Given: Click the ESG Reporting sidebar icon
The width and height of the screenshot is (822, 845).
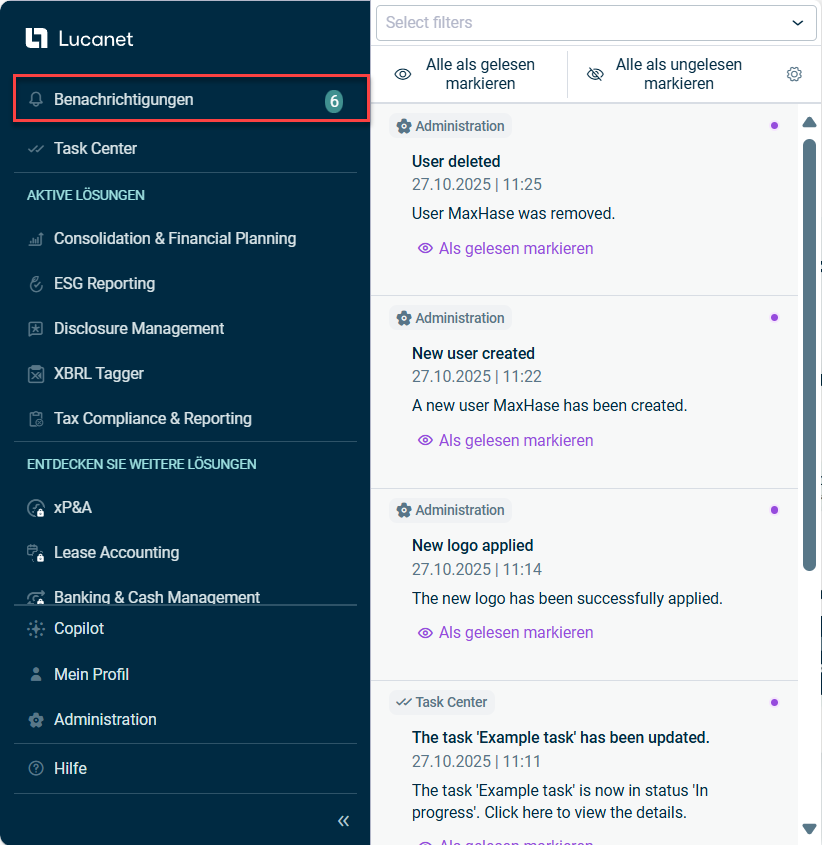Looking at the screenshot, I should (x=36, y=284).
